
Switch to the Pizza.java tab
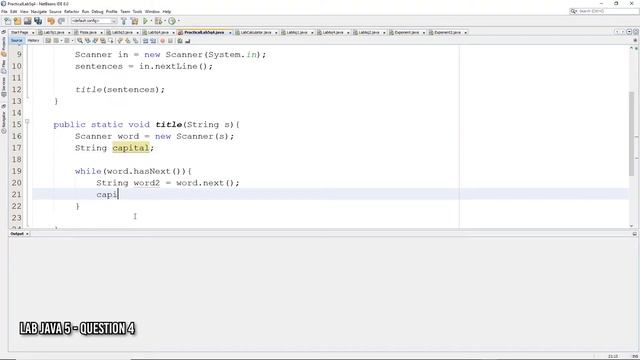point(88,32)
